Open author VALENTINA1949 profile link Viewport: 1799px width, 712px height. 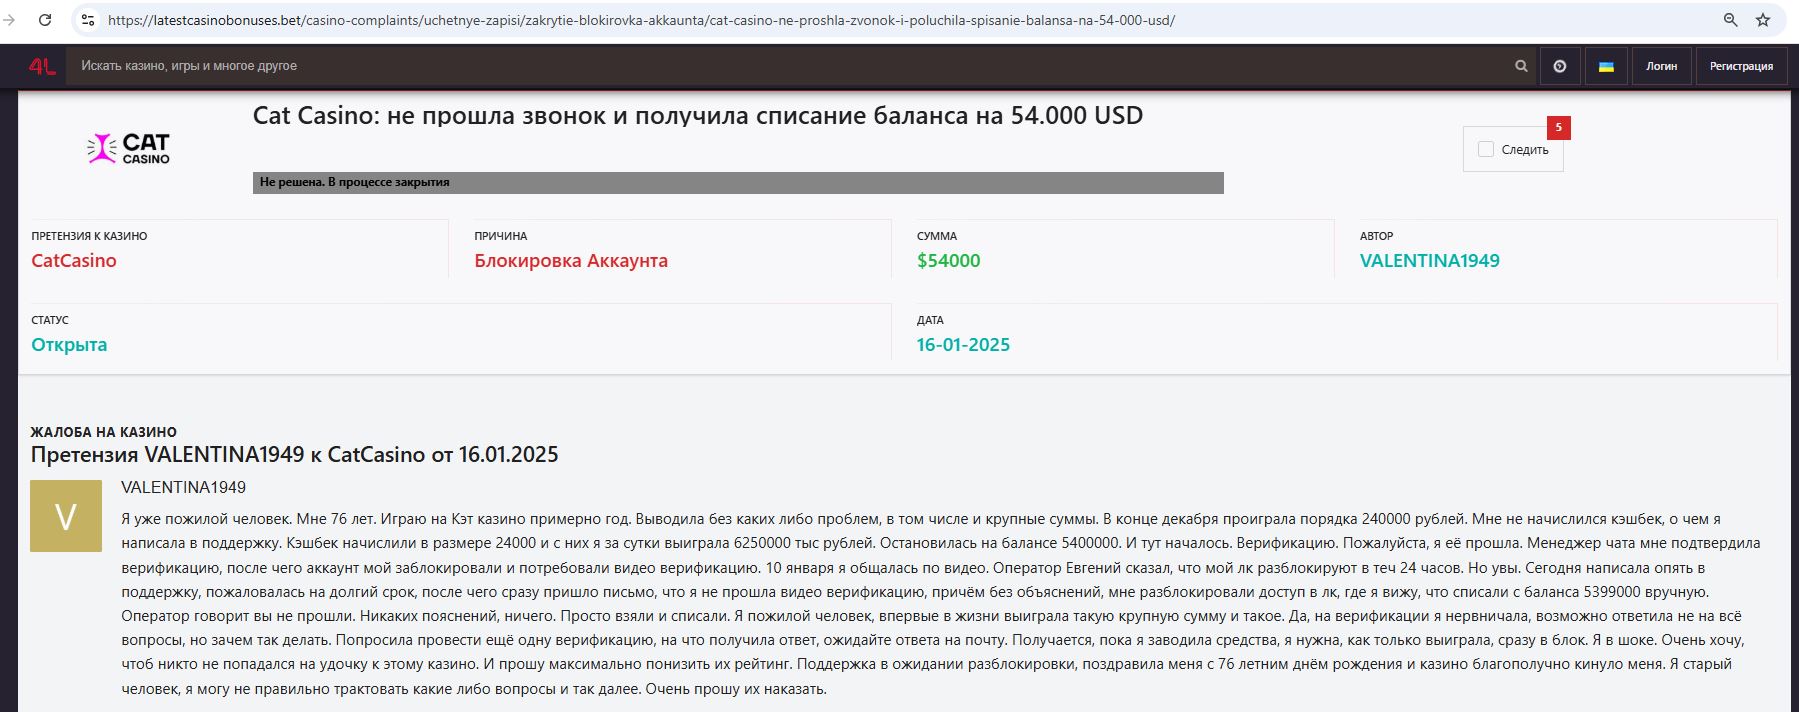pos(1429,261)
